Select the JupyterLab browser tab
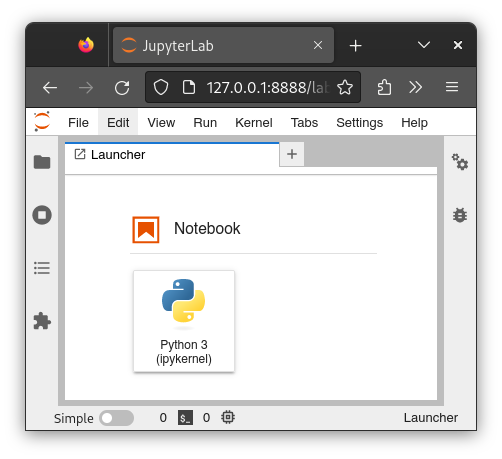 click(223, 45)
